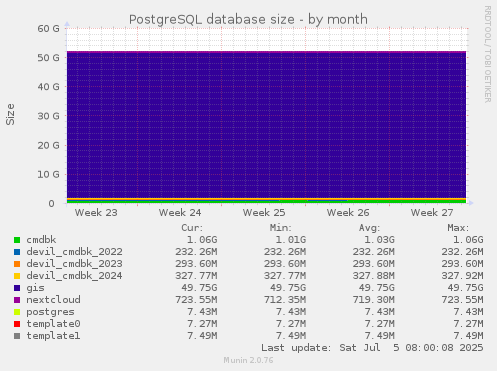Click the Max: column header
Image resolution: width=497 pixels, height=371 pixels.
458,228
